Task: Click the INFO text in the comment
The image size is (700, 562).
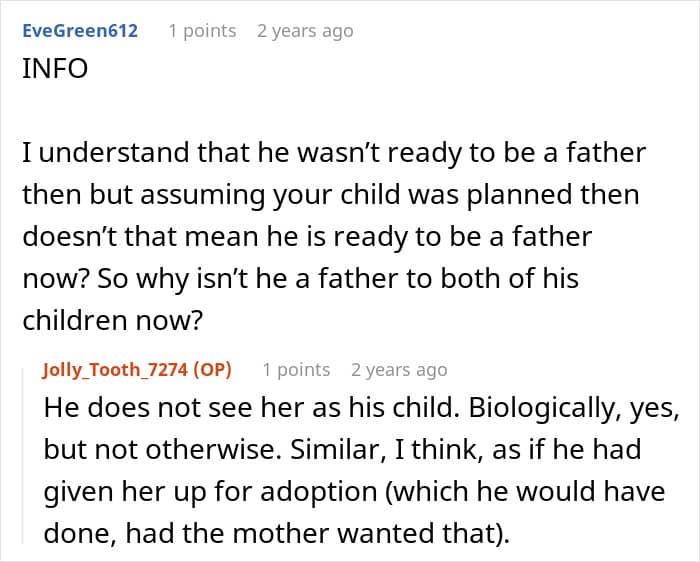Action: 55,71
